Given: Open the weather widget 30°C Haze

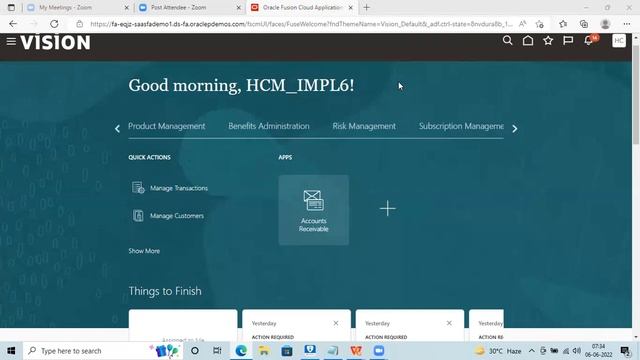Looking at the screenshot, I should (498, 351).
